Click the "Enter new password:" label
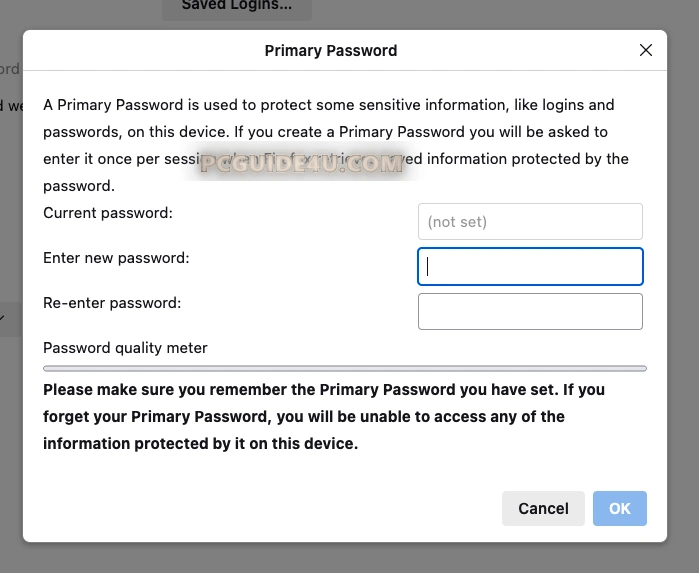The width and height of the screenshot is (699, 573). point(116,258)
